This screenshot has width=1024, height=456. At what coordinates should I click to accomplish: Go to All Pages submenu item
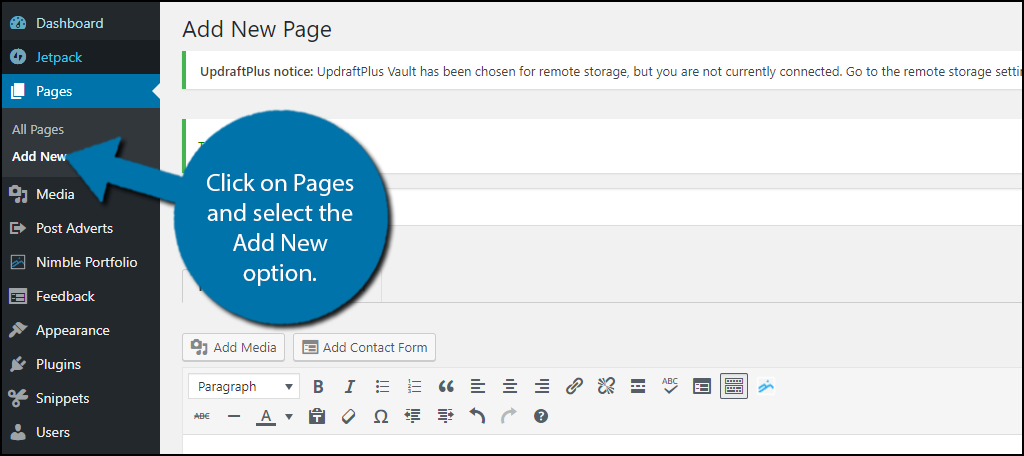[x=38, y=130]
